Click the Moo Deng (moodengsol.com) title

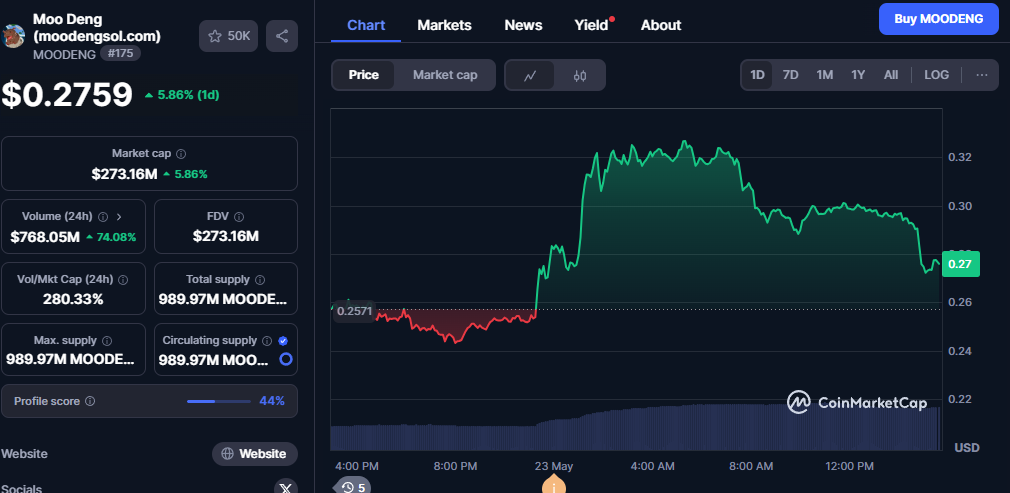97,28
